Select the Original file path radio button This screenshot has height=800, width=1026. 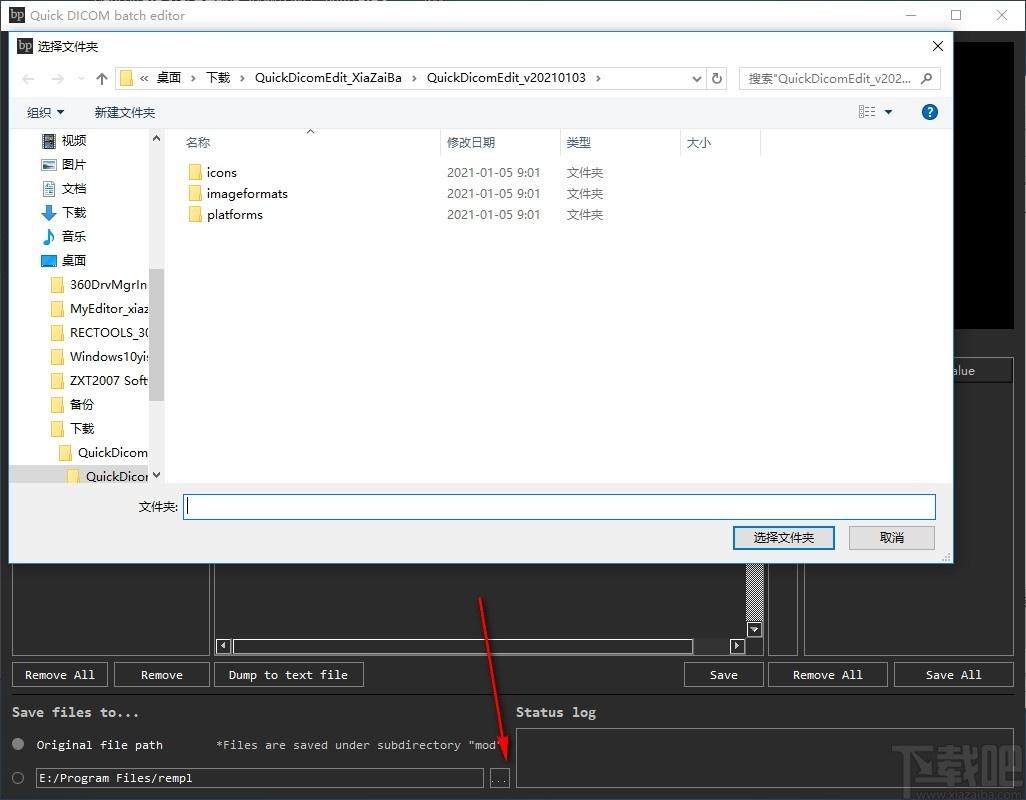18,744
